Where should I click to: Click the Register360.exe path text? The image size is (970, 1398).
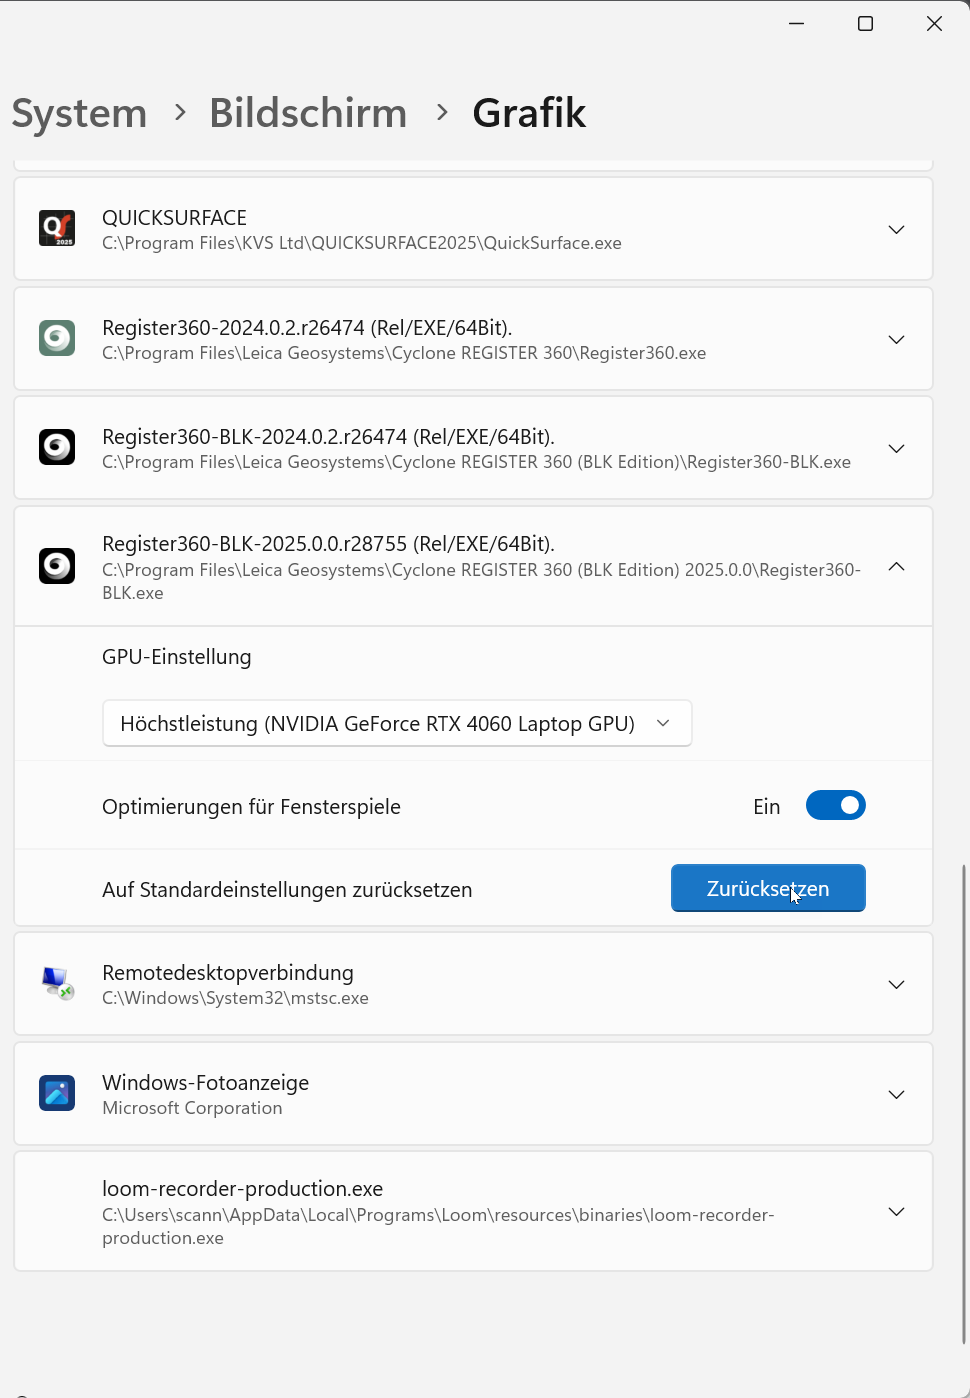pyautogui.click(x=404, y=353)
